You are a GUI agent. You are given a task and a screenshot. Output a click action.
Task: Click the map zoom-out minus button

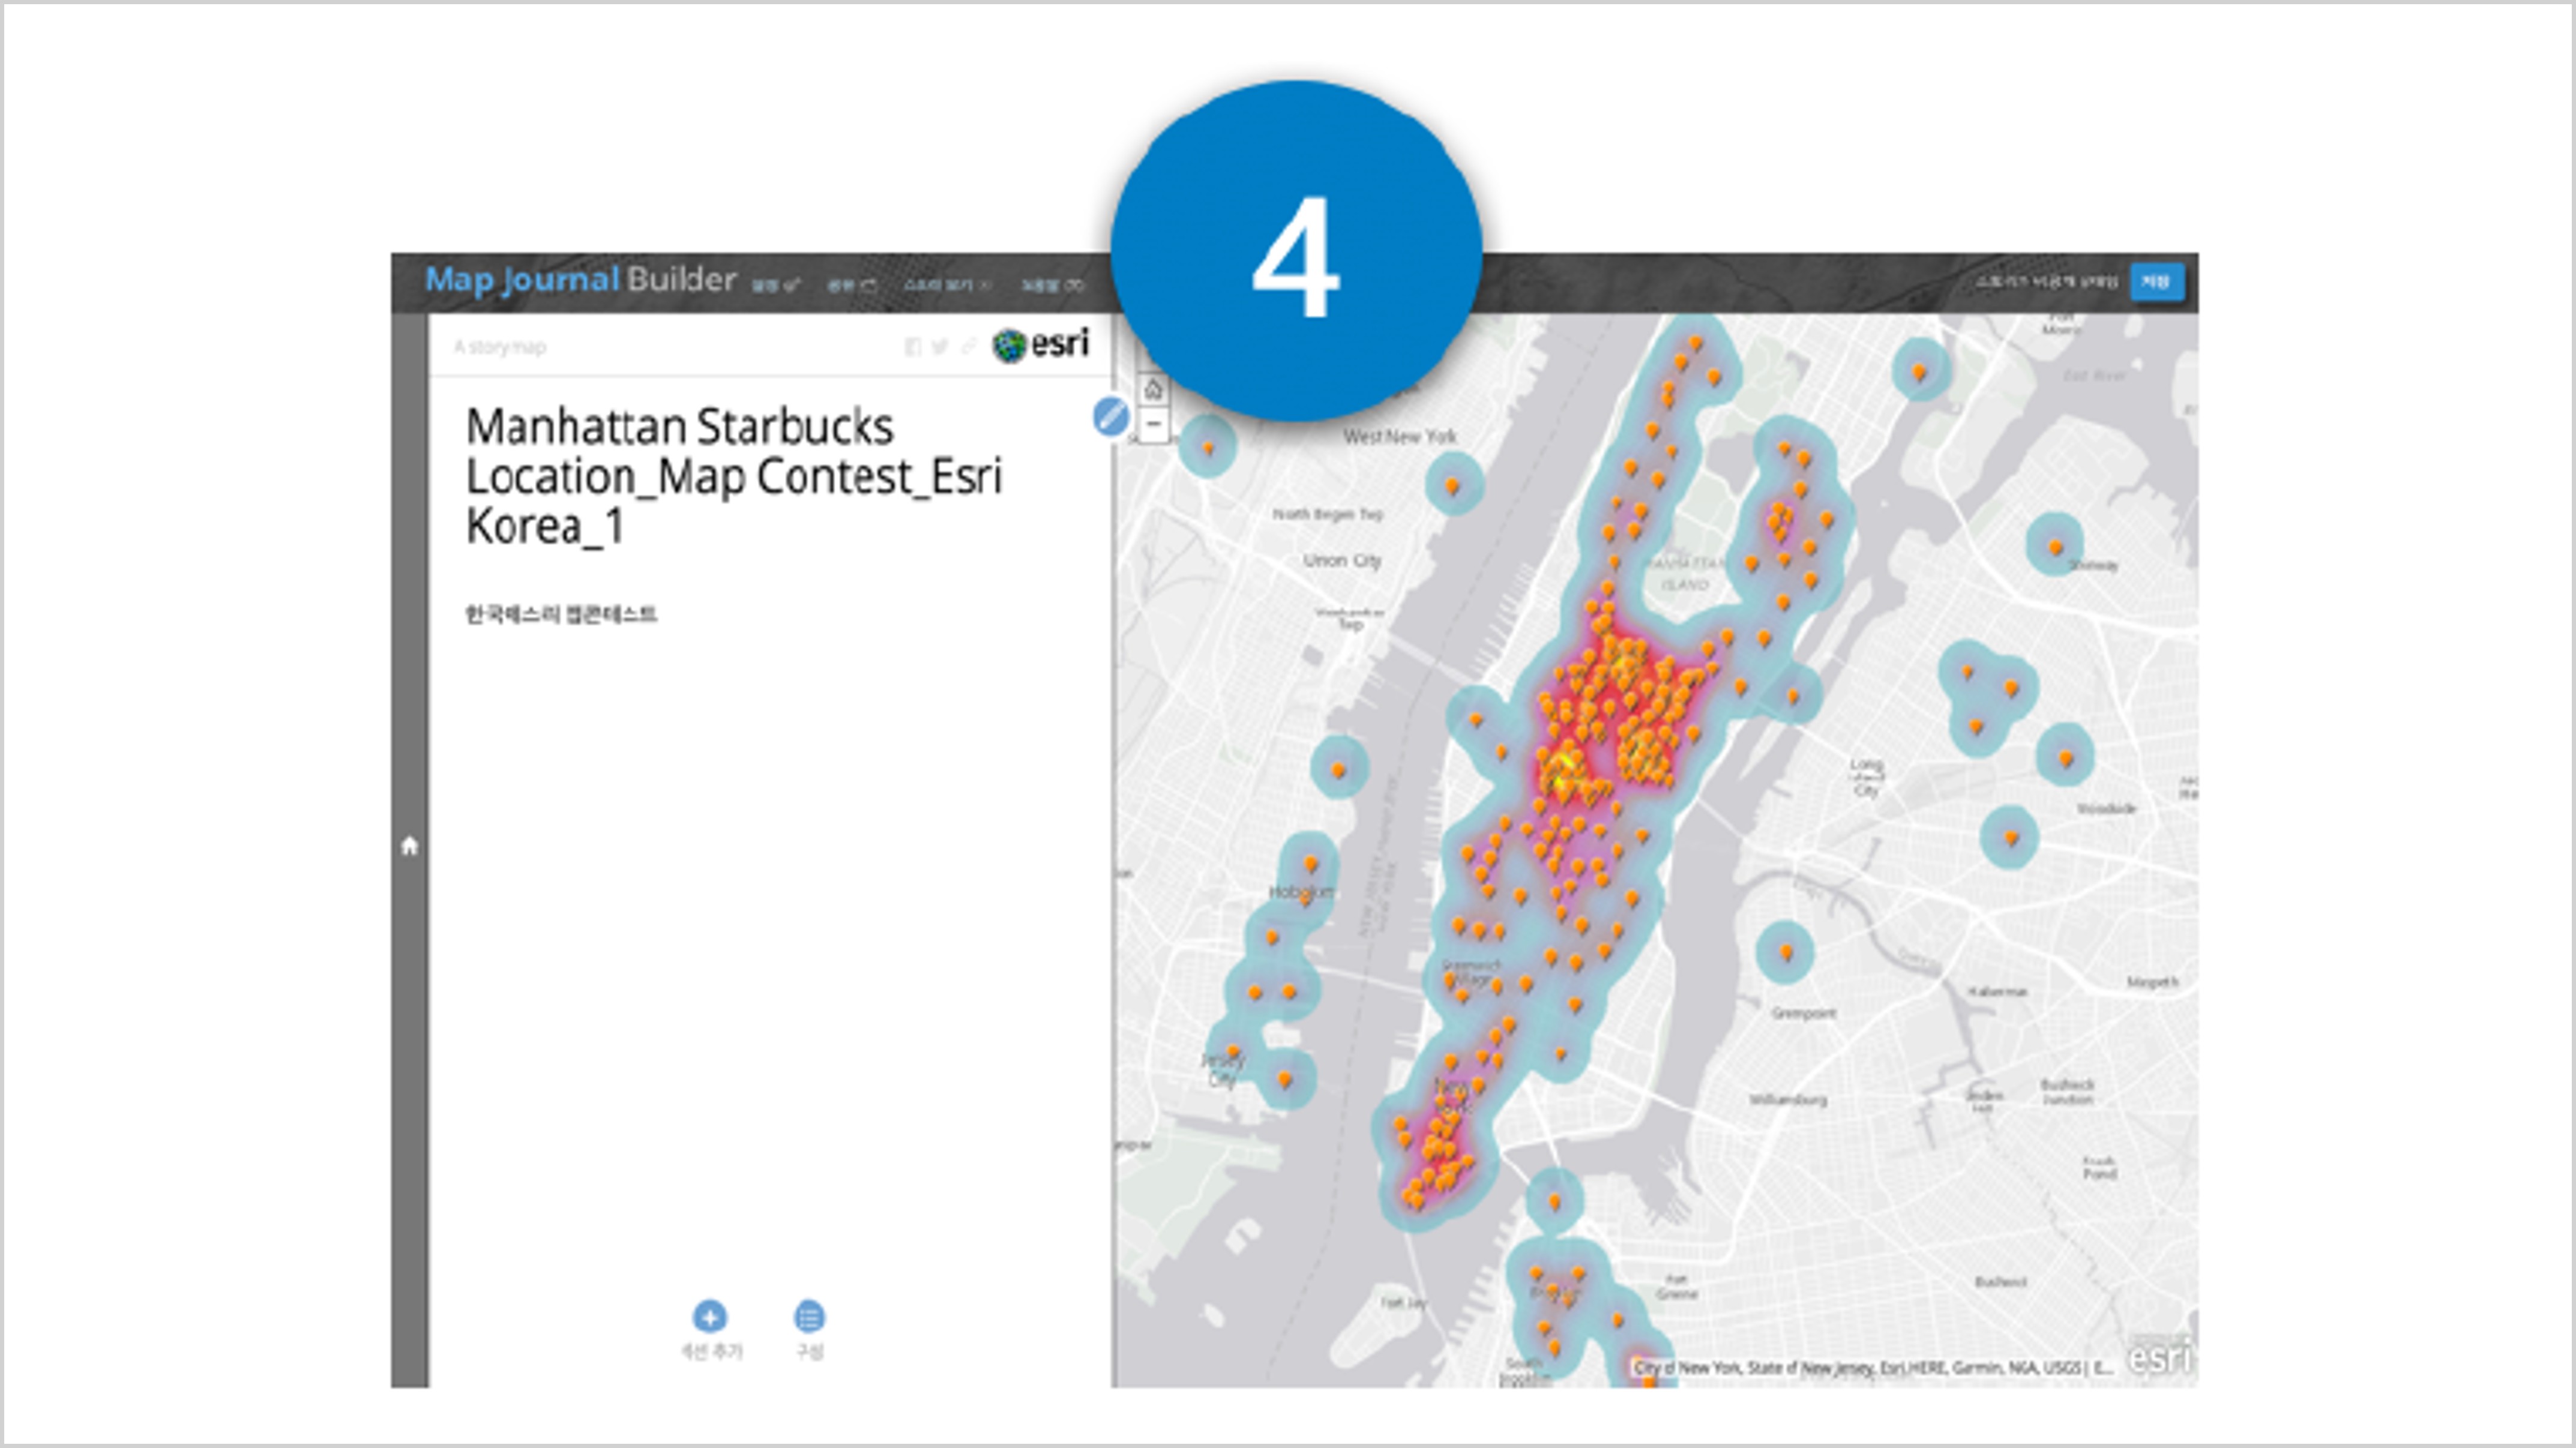coord(1153,424)
